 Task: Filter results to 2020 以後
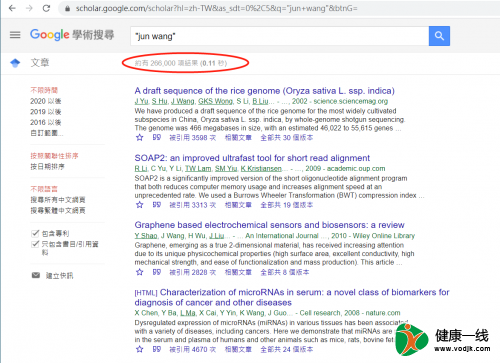[46, 101]
